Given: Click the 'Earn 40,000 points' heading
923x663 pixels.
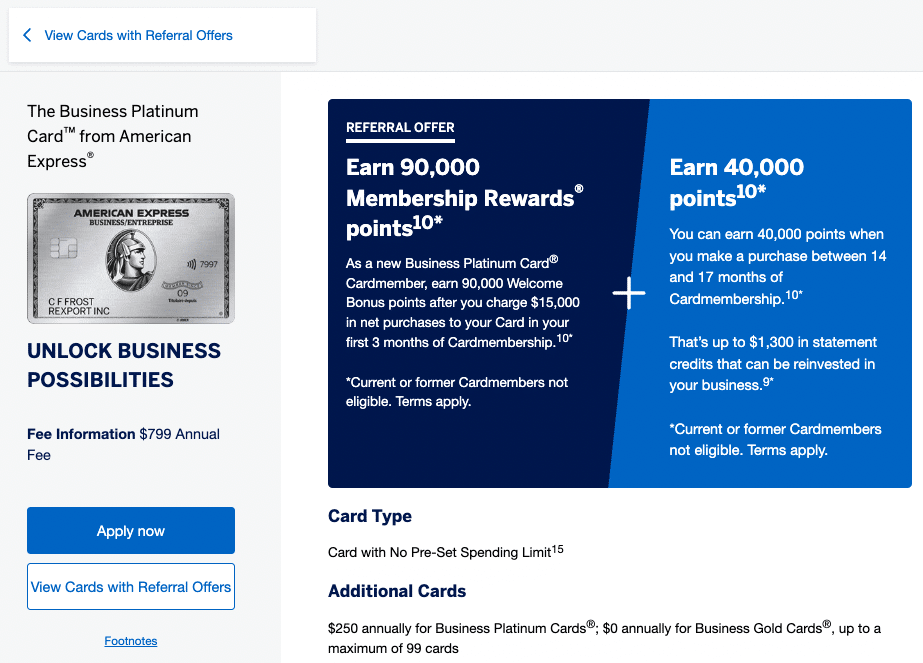Looking at the screenshot, I should [x=737, y=182].
